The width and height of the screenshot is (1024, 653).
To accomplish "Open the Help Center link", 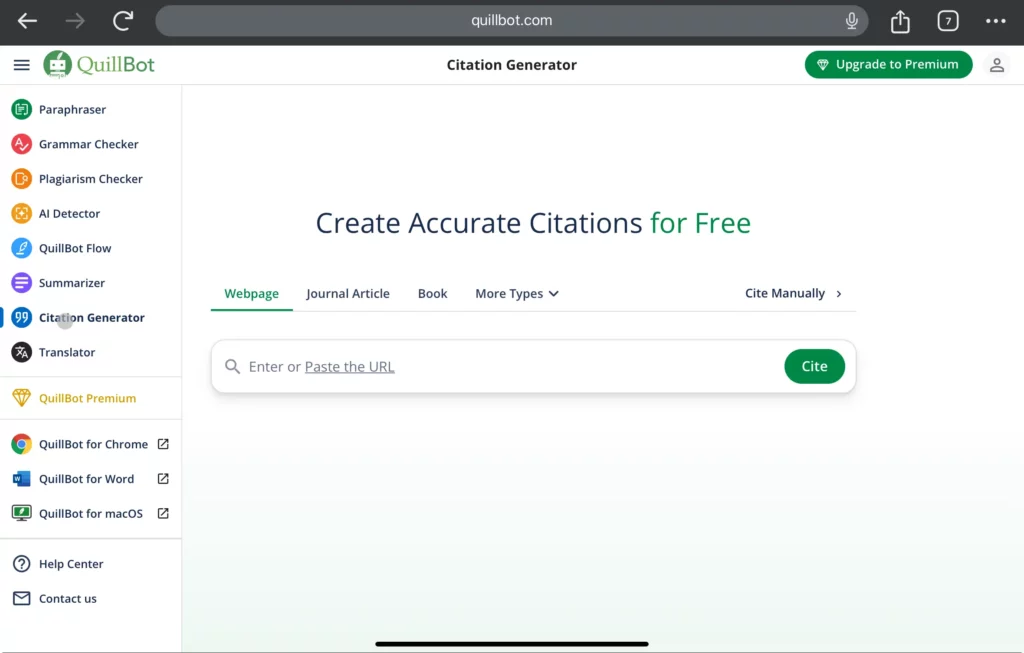I will coord(71,564).
